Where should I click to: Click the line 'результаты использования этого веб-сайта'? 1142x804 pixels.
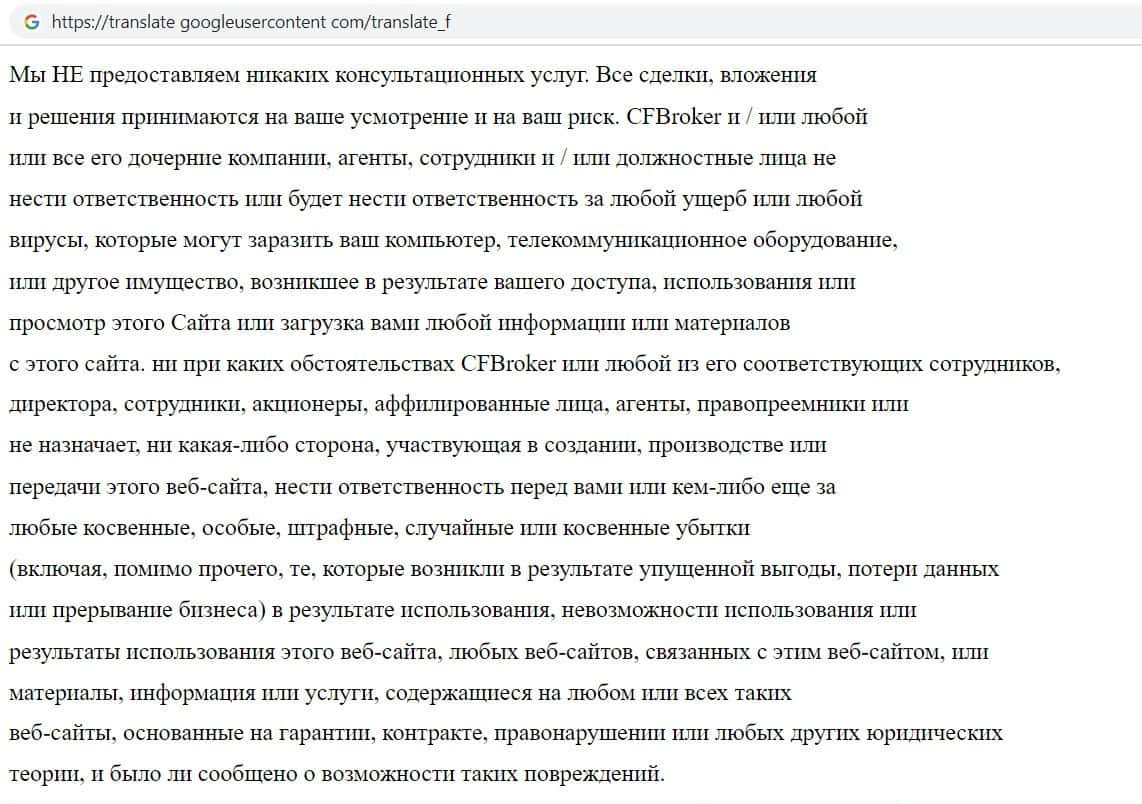coord(499,652)
